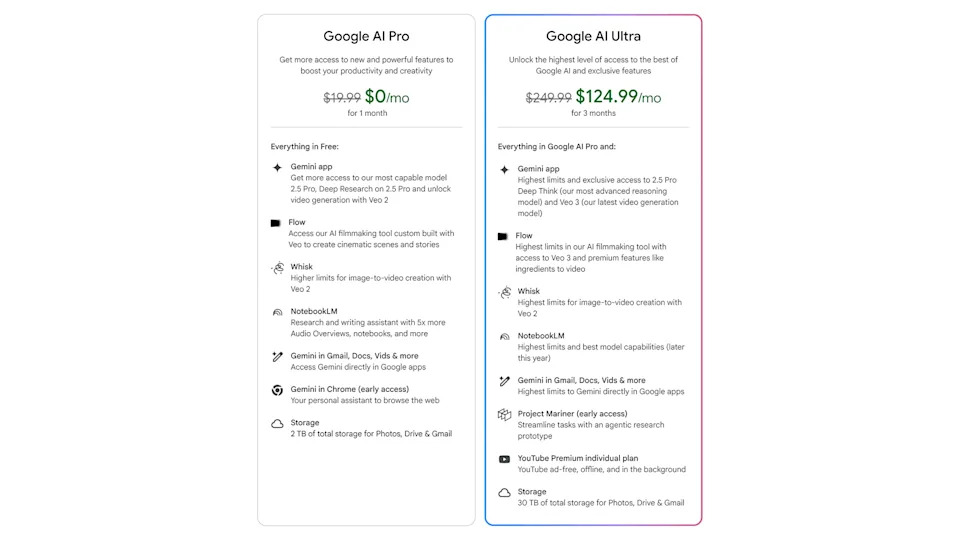960x540 pixels.
Task: Click the Whisk icon in Pro plan
Action: pos(277,268)
